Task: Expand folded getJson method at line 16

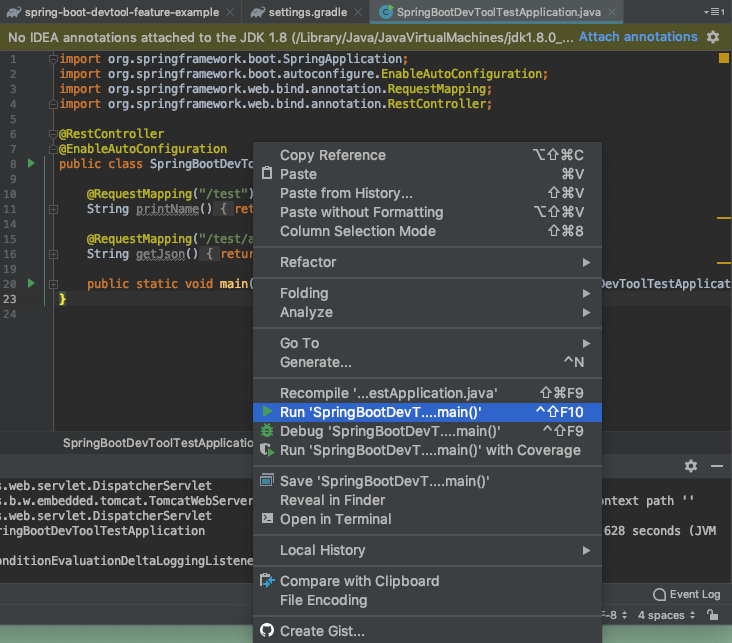Action: 53,254
